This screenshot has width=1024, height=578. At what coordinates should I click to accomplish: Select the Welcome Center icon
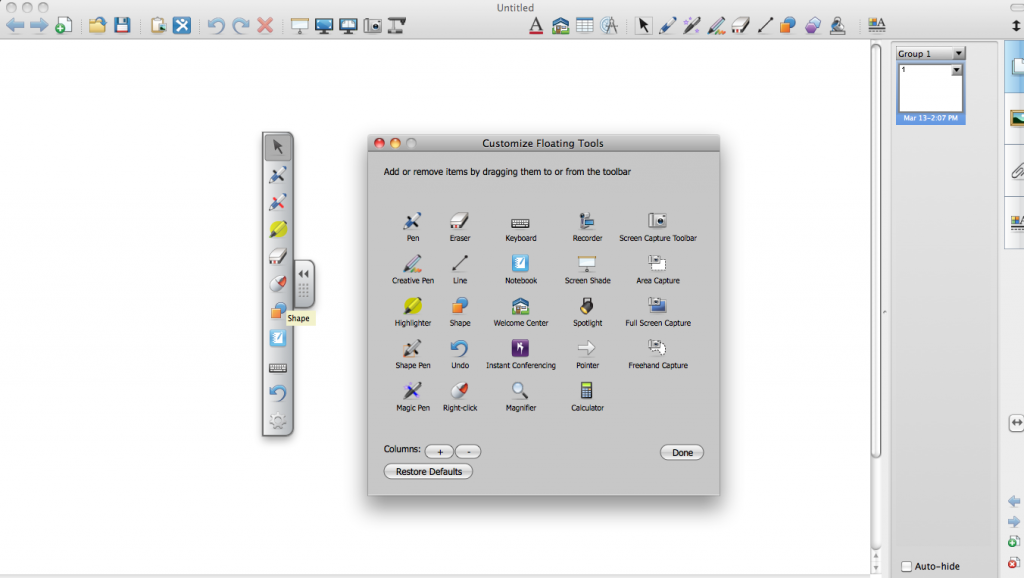coord(520,306)
